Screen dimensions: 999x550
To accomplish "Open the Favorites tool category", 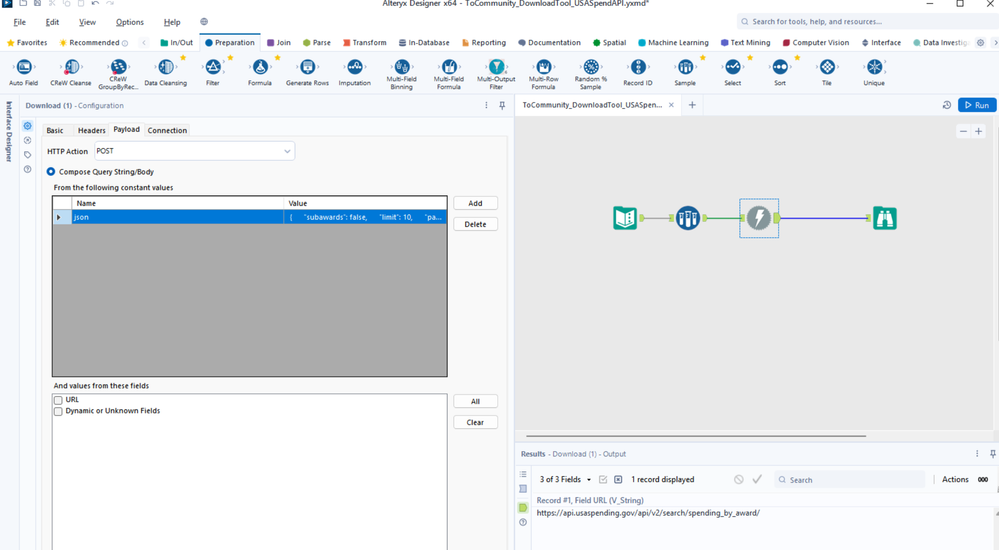I will (x=27, y=43).
